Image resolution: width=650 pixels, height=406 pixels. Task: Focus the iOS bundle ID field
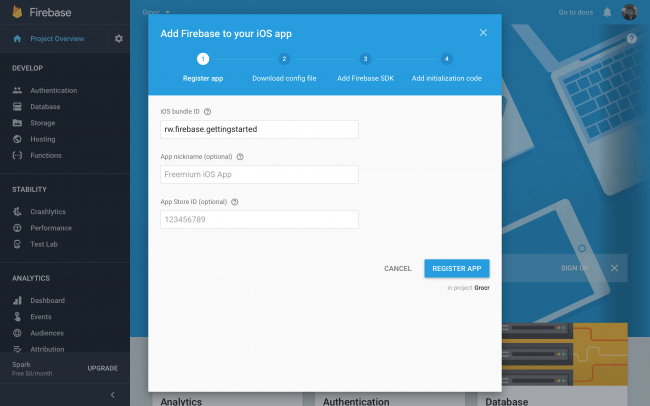point(259,129)
